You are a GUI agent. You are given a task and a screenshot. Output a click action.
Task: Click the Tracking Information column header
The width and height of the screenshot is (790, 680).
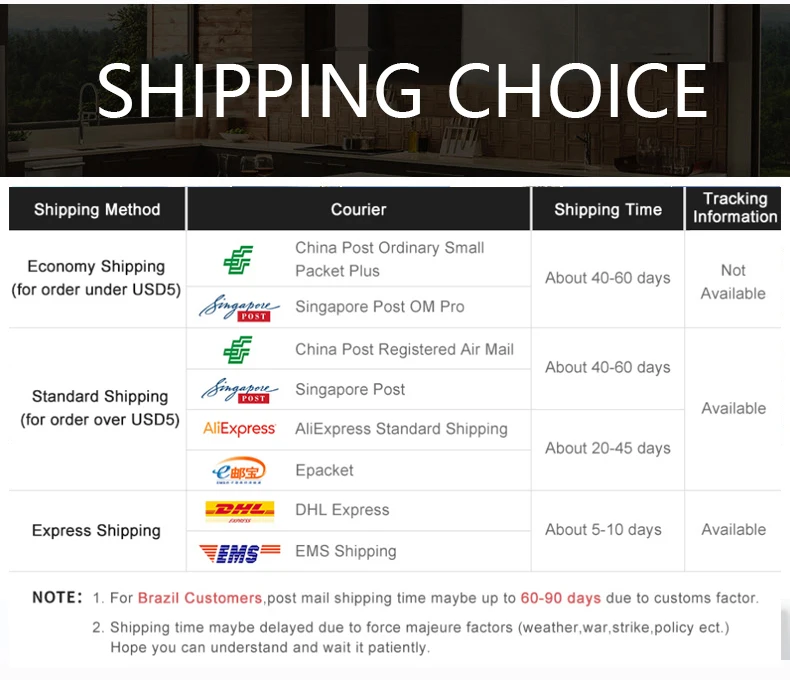click(x=735, y=208)
